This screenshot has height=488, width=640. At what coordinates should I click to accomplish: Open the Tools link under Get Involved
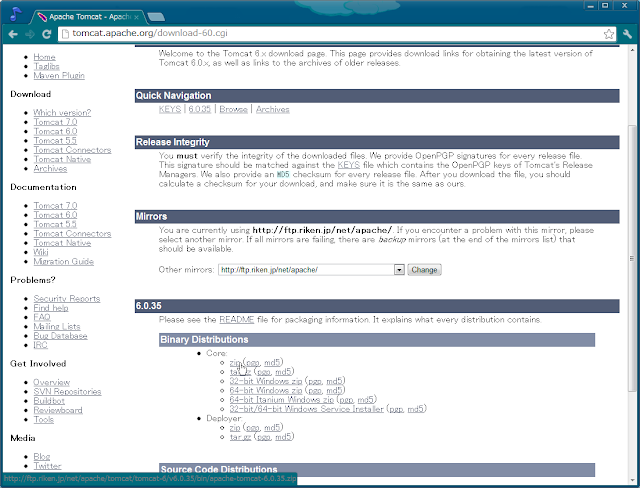click(x=44, y=419)
